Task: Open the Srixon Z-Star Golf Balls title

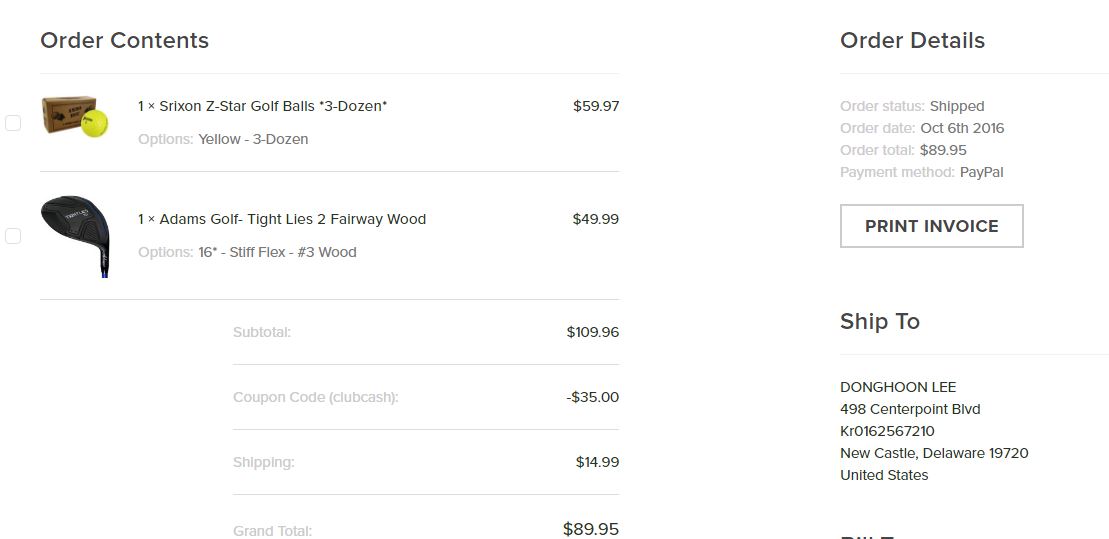Action: [272, 106]
